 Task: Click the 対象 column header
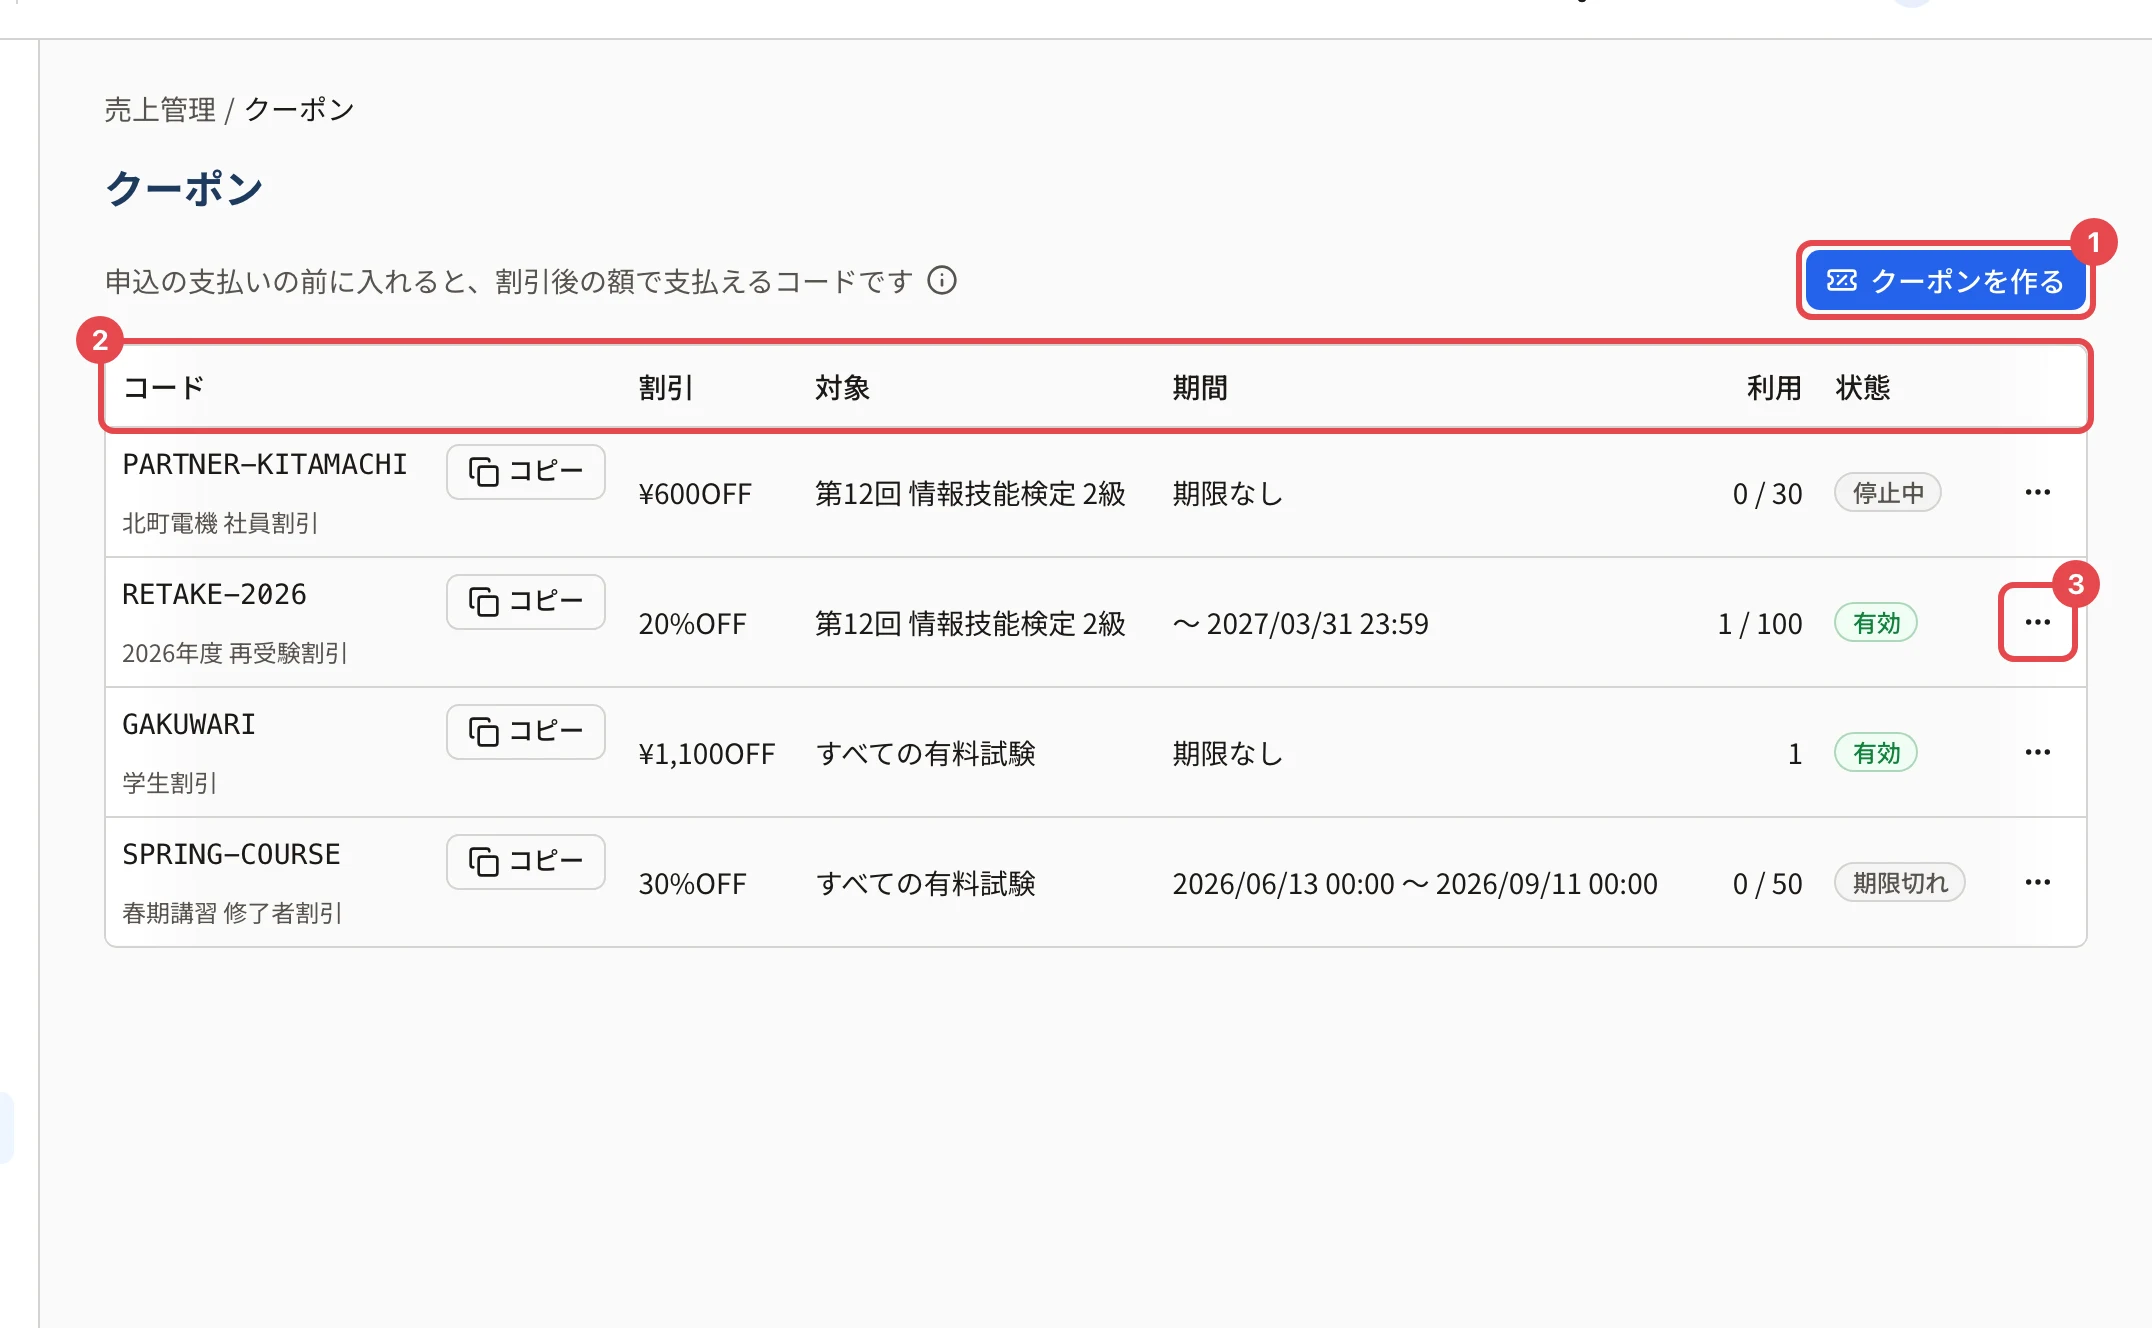[x=842, y=388]
